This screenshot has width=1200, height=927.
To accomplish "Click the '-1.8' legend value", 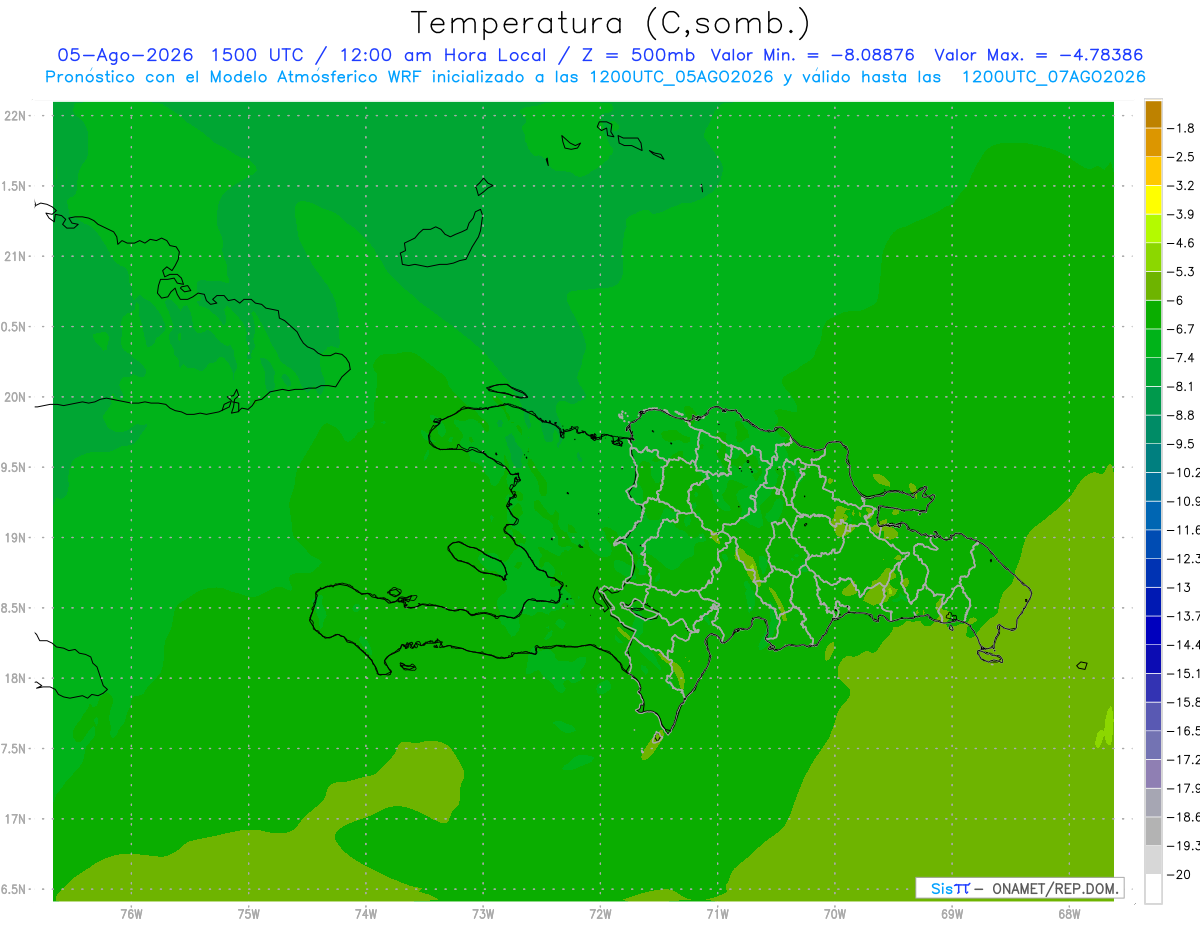I will click(1181, 128).
